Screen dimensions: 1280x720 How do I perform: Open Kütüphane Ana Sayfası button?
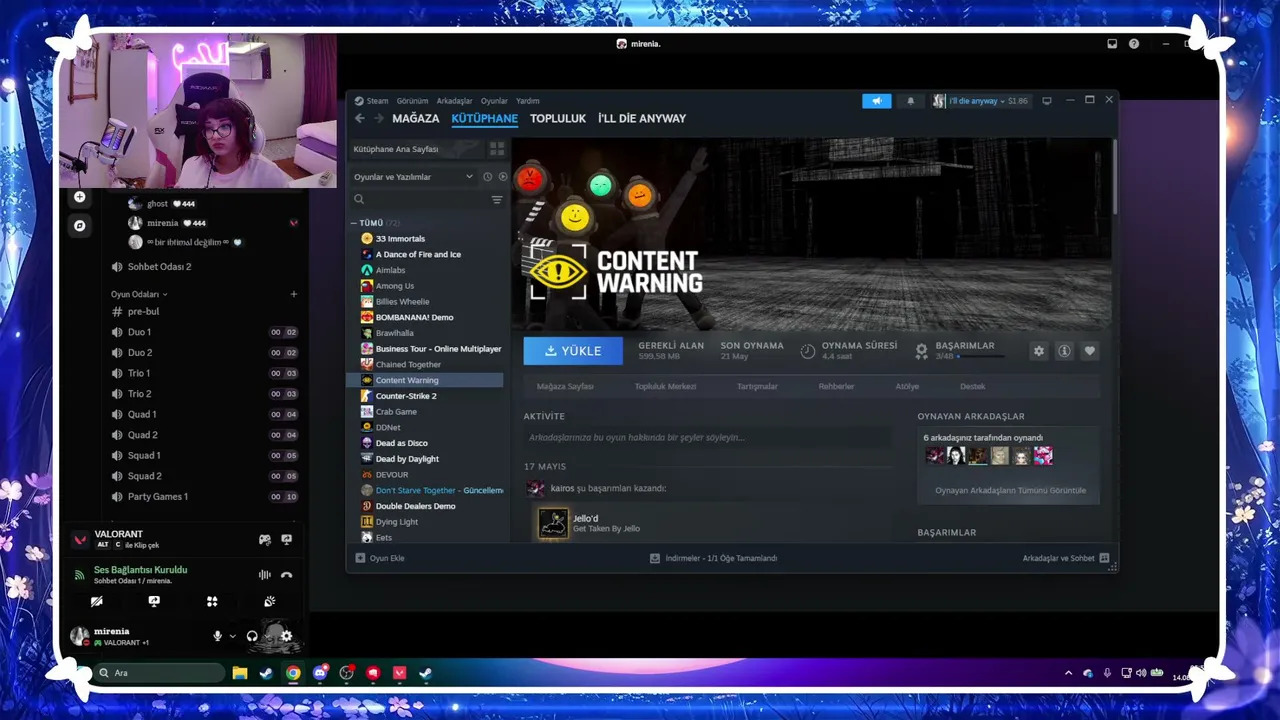pyautogui.click(x=415, y=149)
